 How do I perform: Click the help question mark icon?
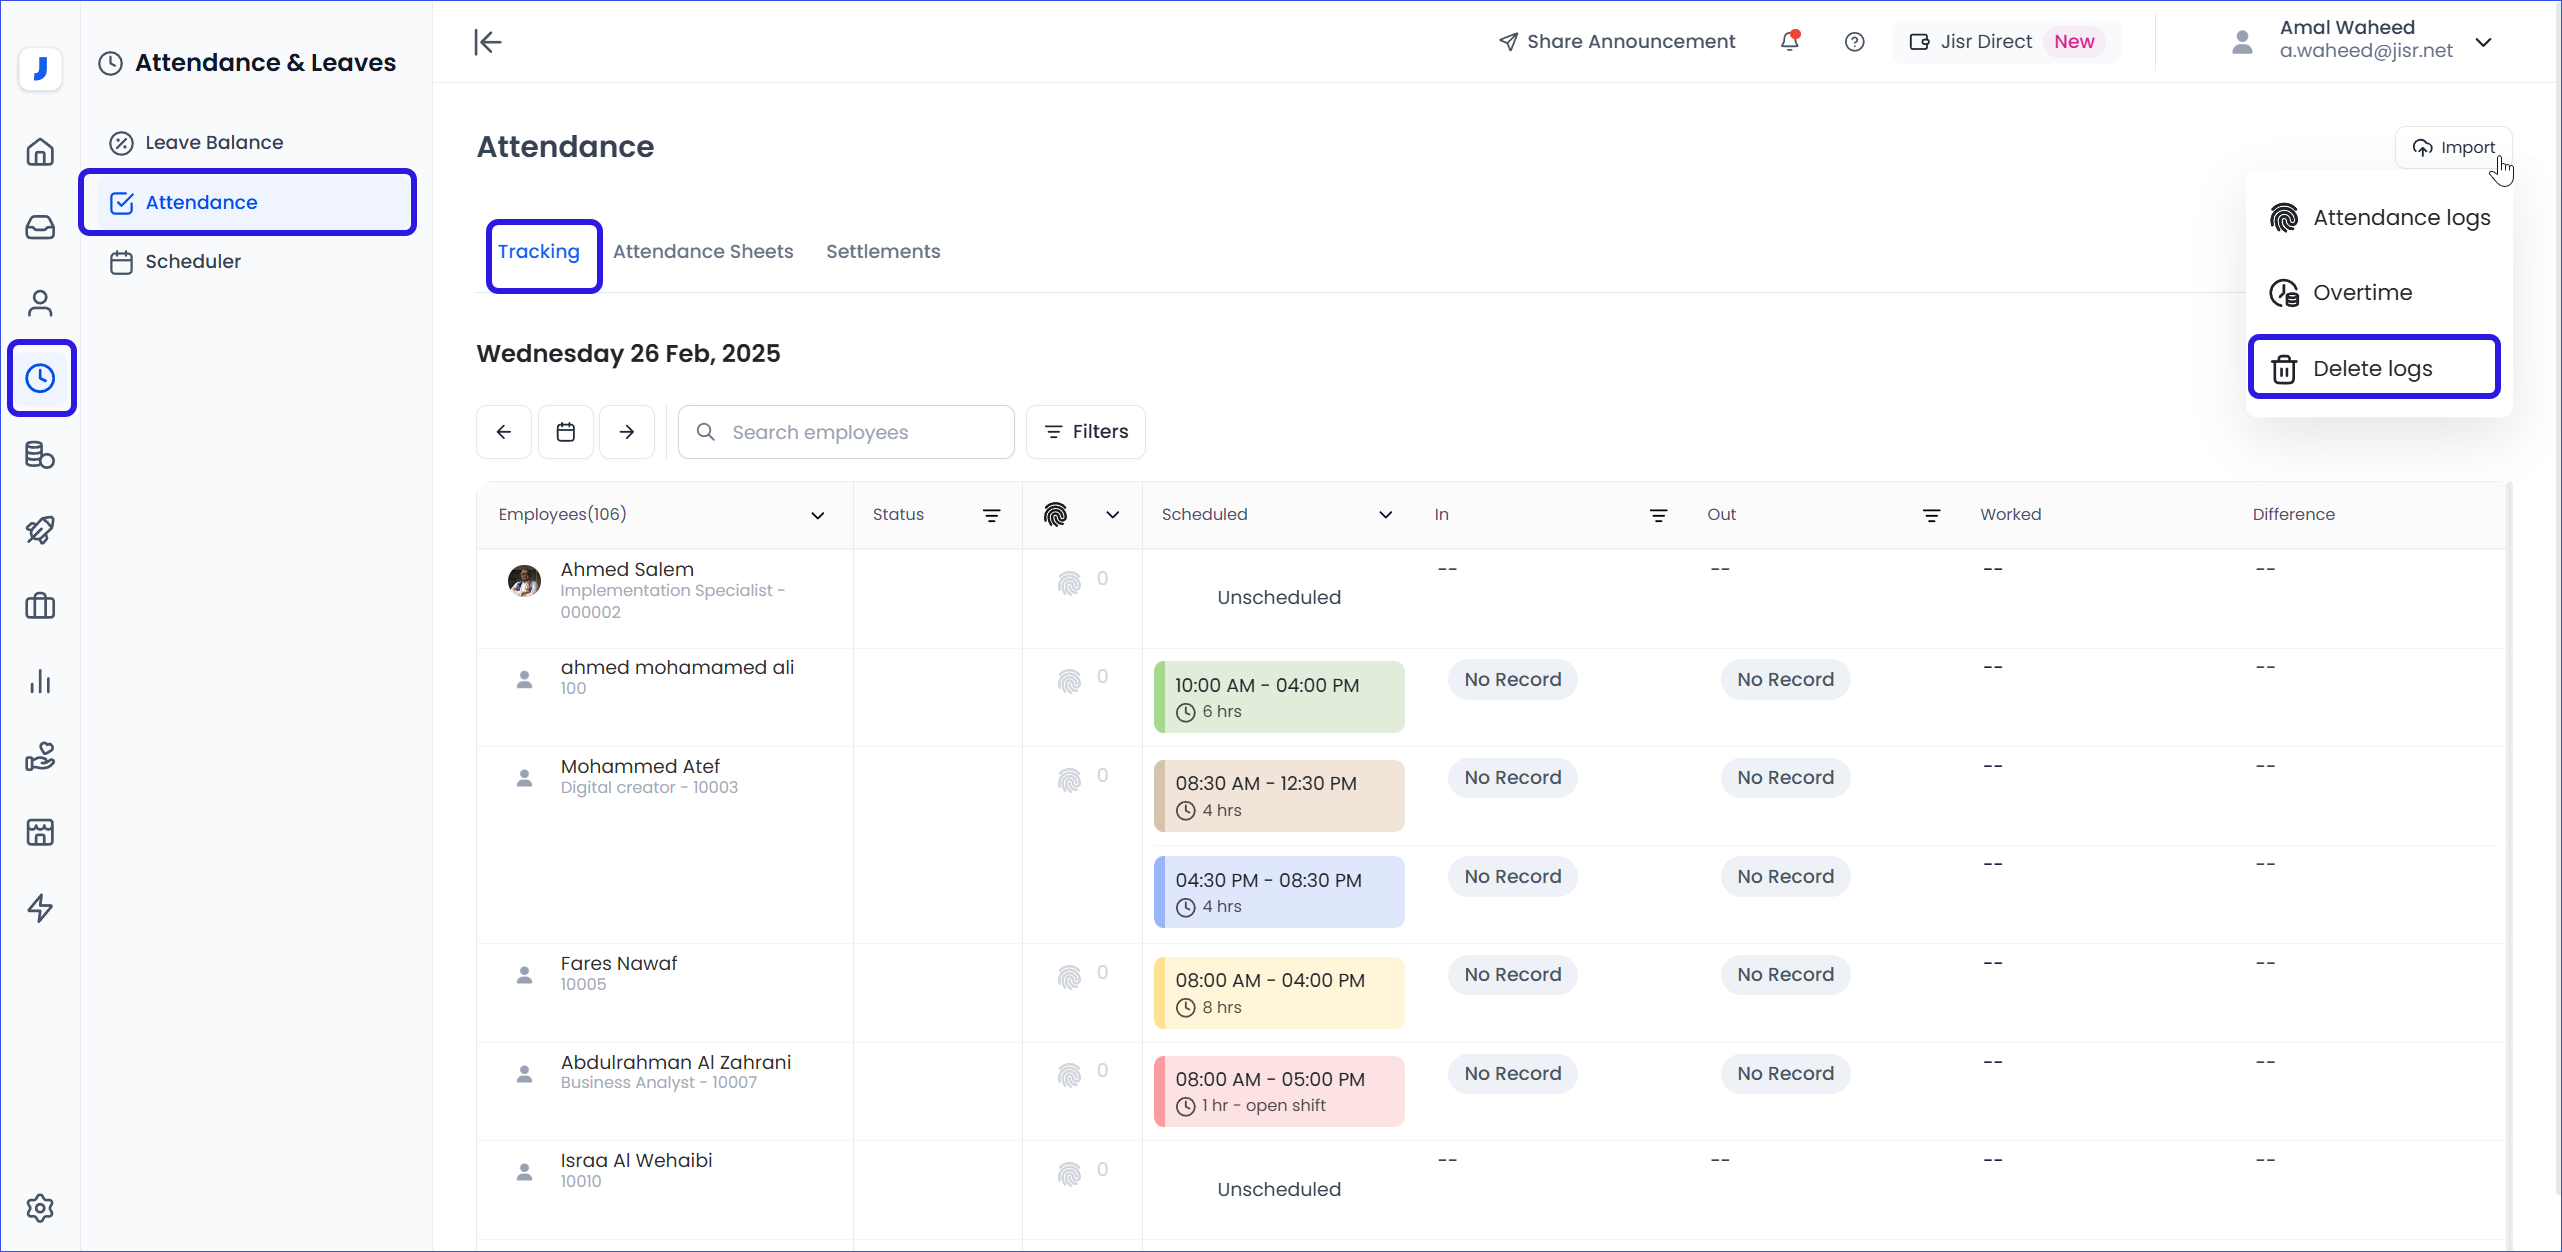[1854, 42]
